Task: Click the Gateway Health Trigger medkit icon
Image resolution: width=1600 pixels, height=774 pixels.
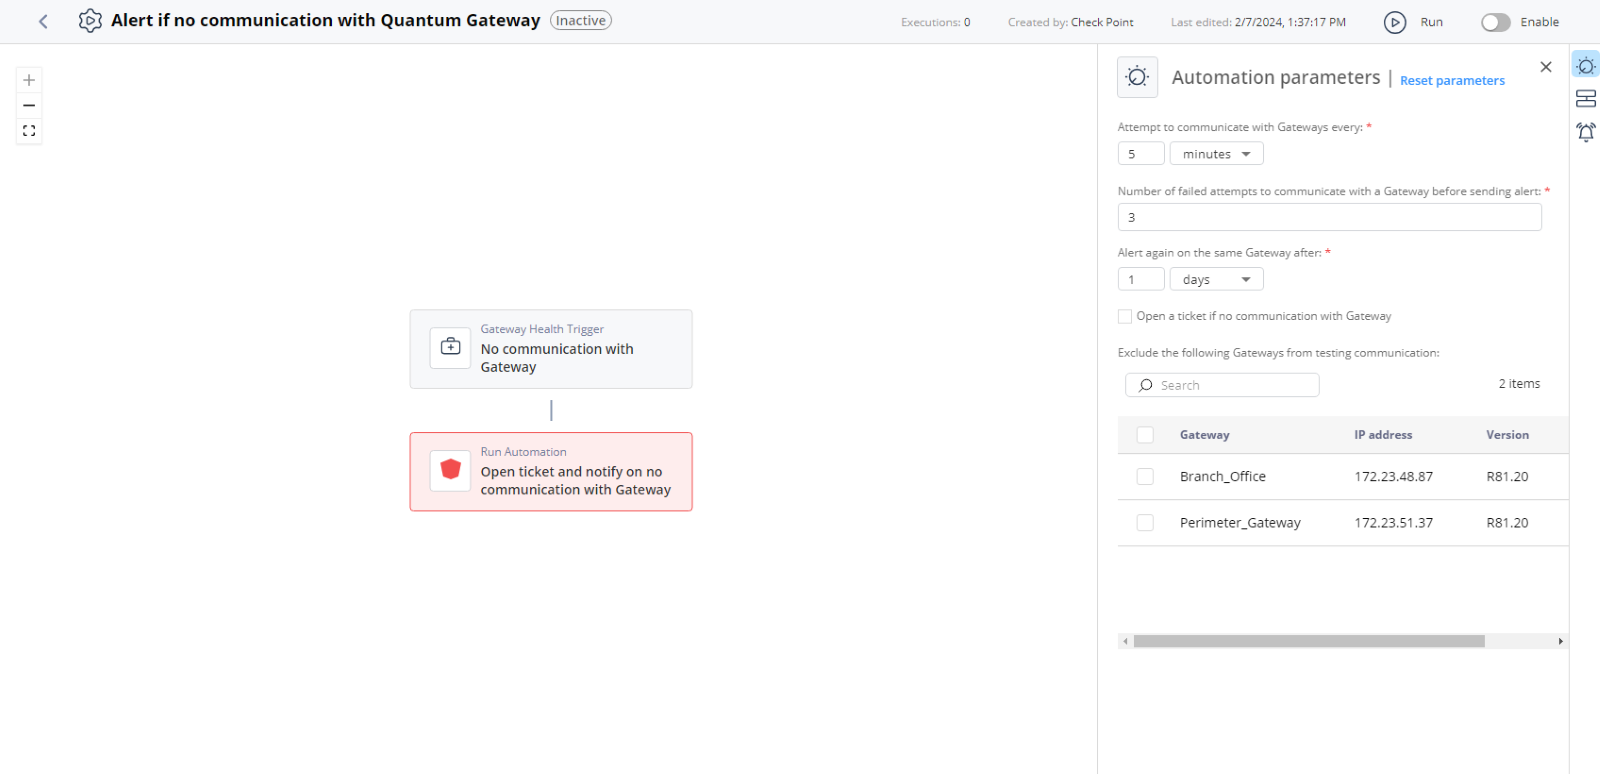Action: pos(451,347)
